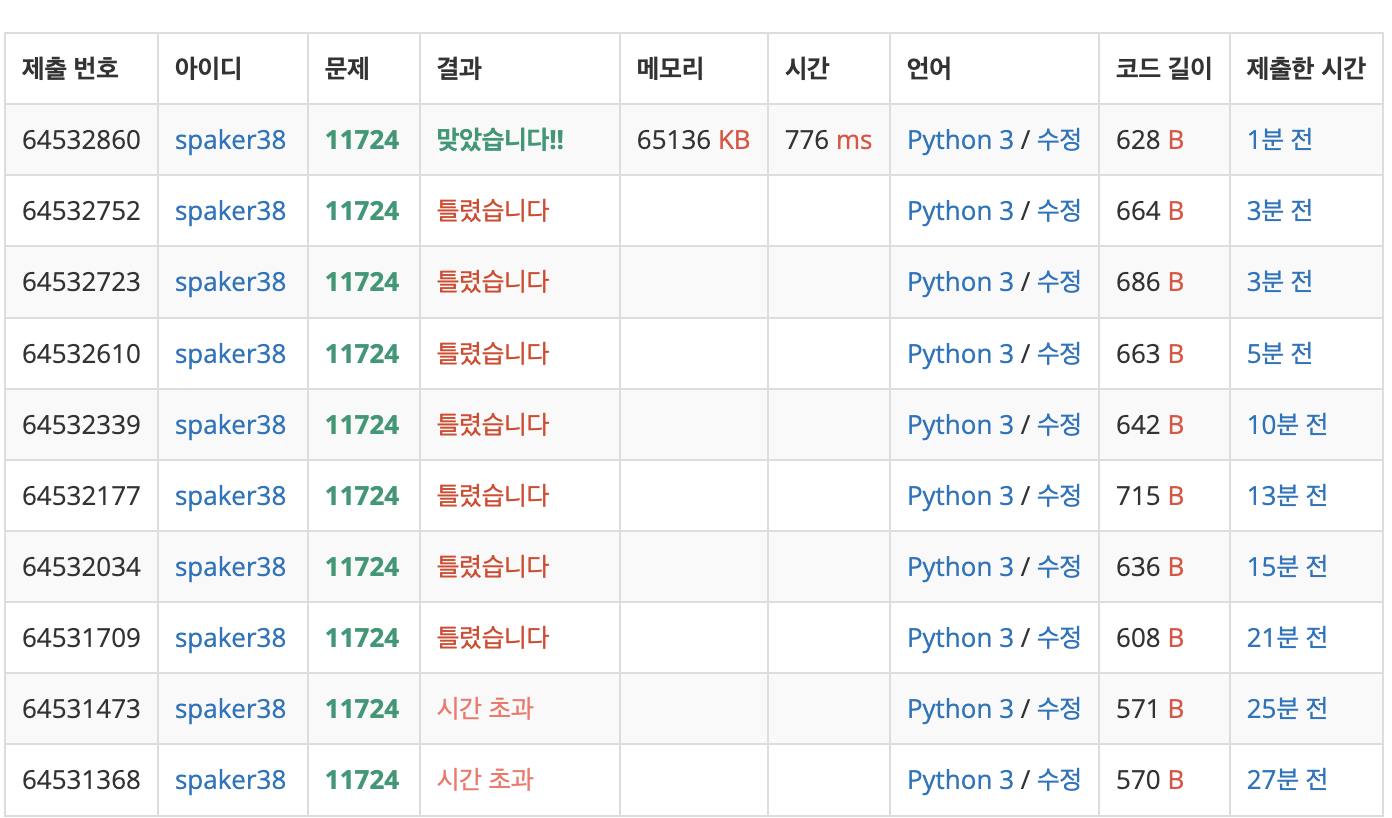Image resolution: width=1392 pixels, height=818 pixels.
Task: Open Python 3 source code of submission 64532860
Action: click(960, 140)
